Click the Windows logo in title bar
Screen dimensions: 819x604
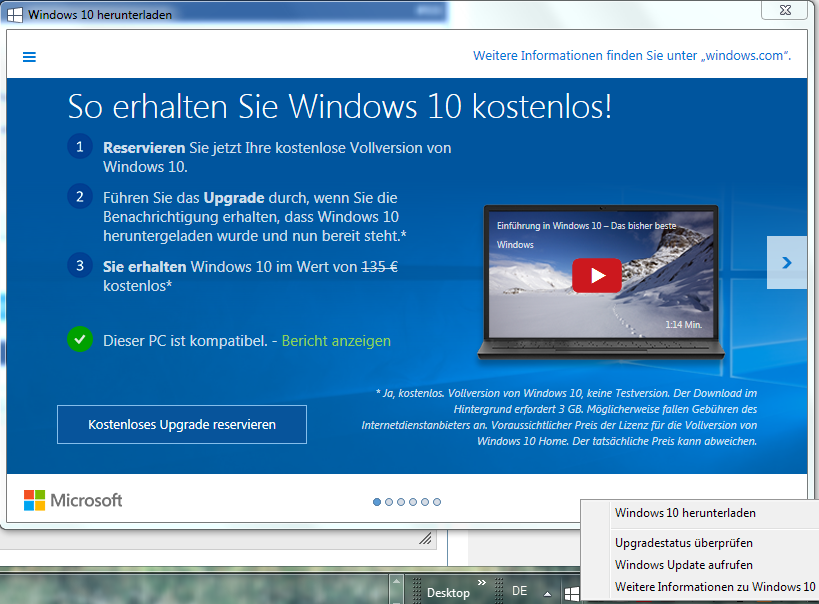tap(15, 15)
